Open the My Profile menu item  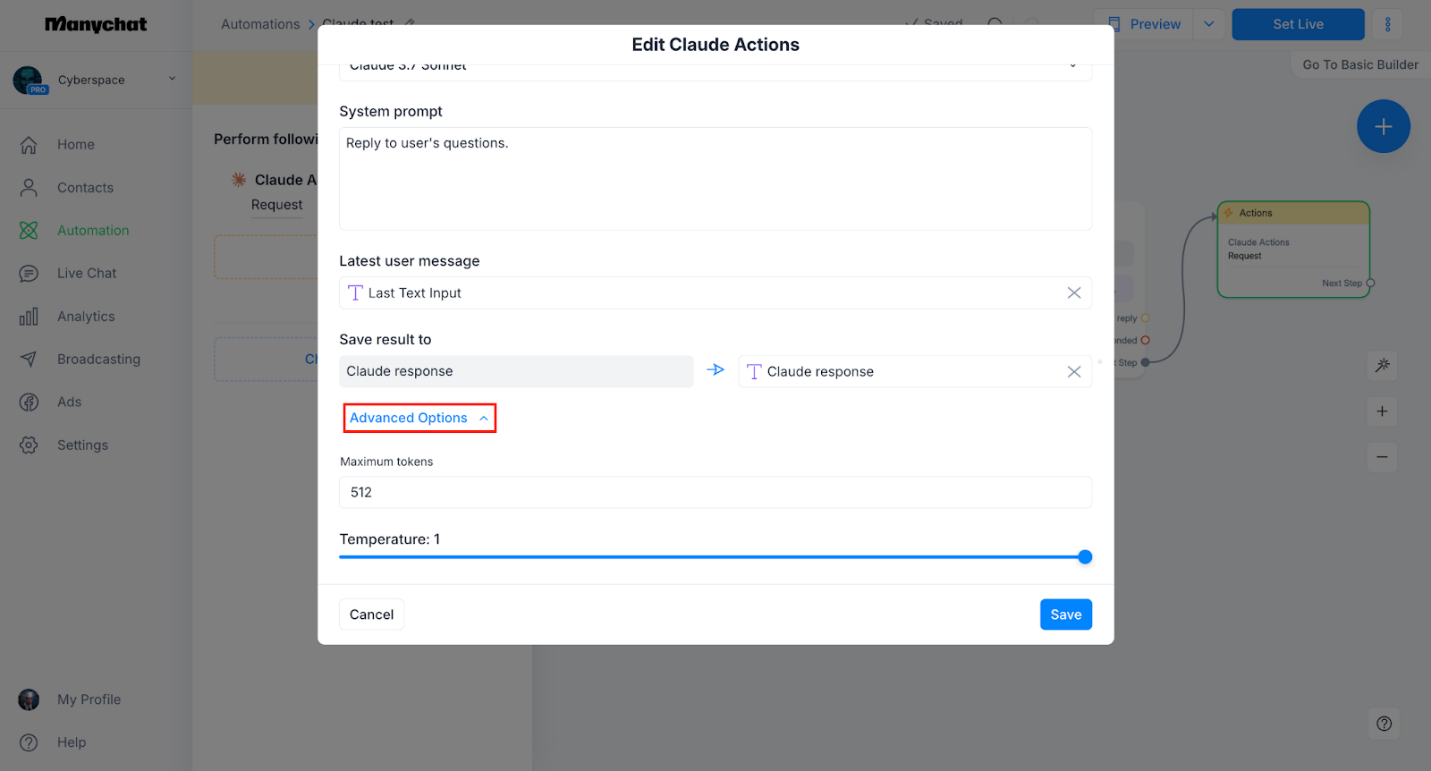(88, 700)
